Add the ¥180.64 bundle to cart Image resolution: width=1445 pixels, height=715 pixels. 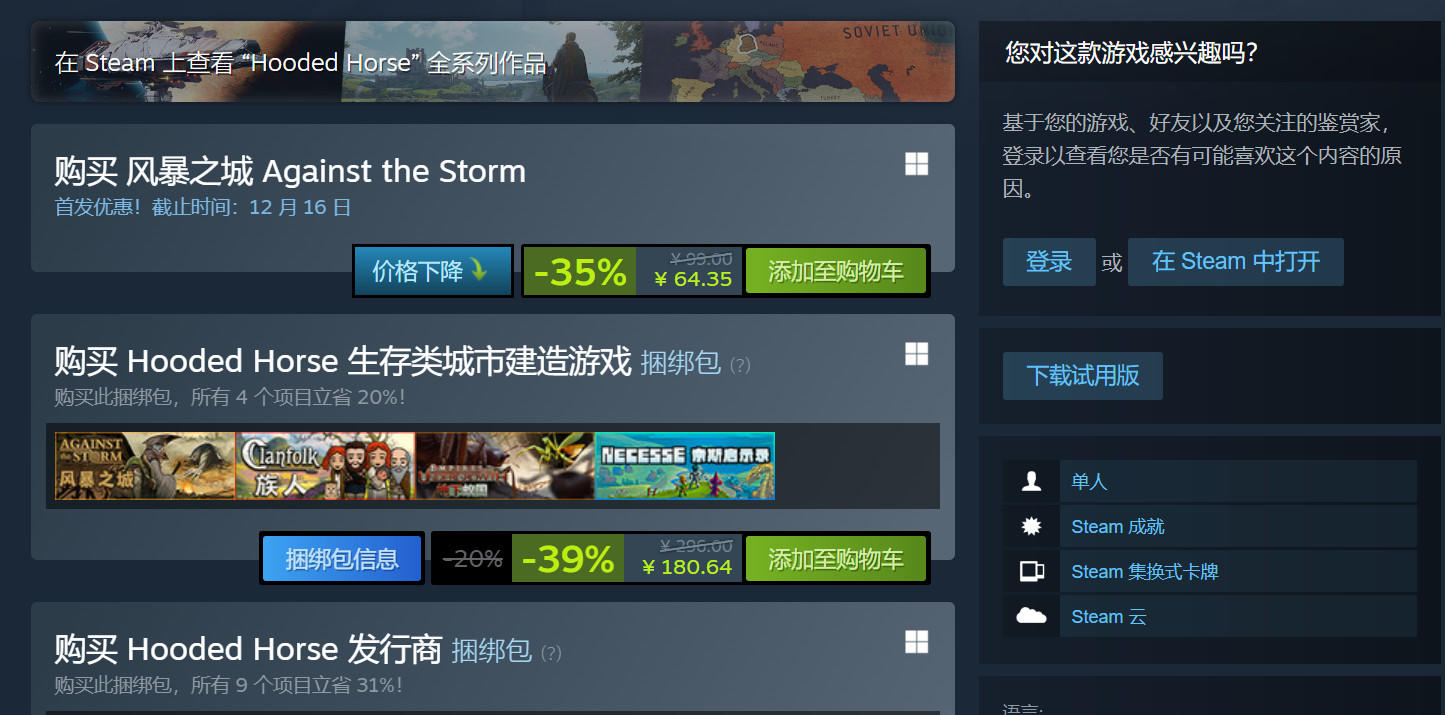coord(836,559)
